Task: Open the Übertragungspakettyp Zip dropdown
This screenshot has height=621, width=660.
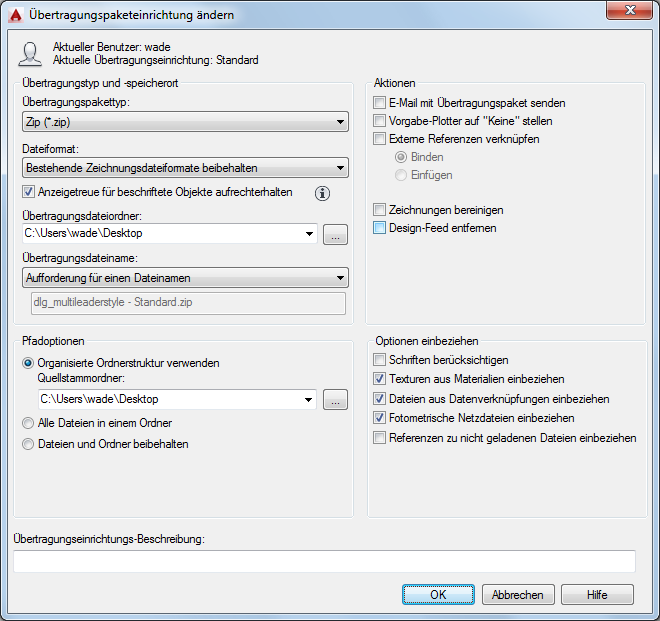Action: (185, 122)
